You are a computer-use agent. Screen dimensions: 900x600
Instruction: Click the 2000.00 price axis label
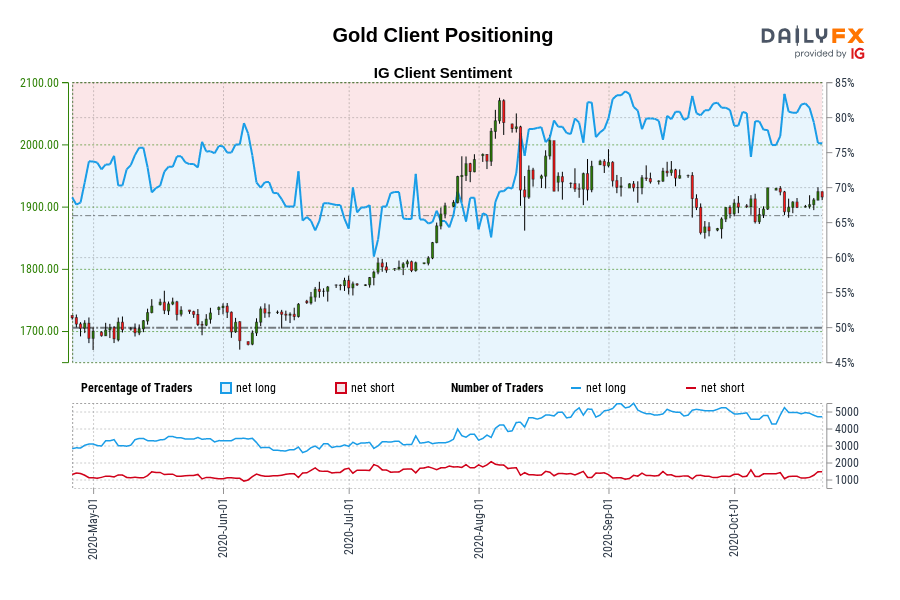40,145
